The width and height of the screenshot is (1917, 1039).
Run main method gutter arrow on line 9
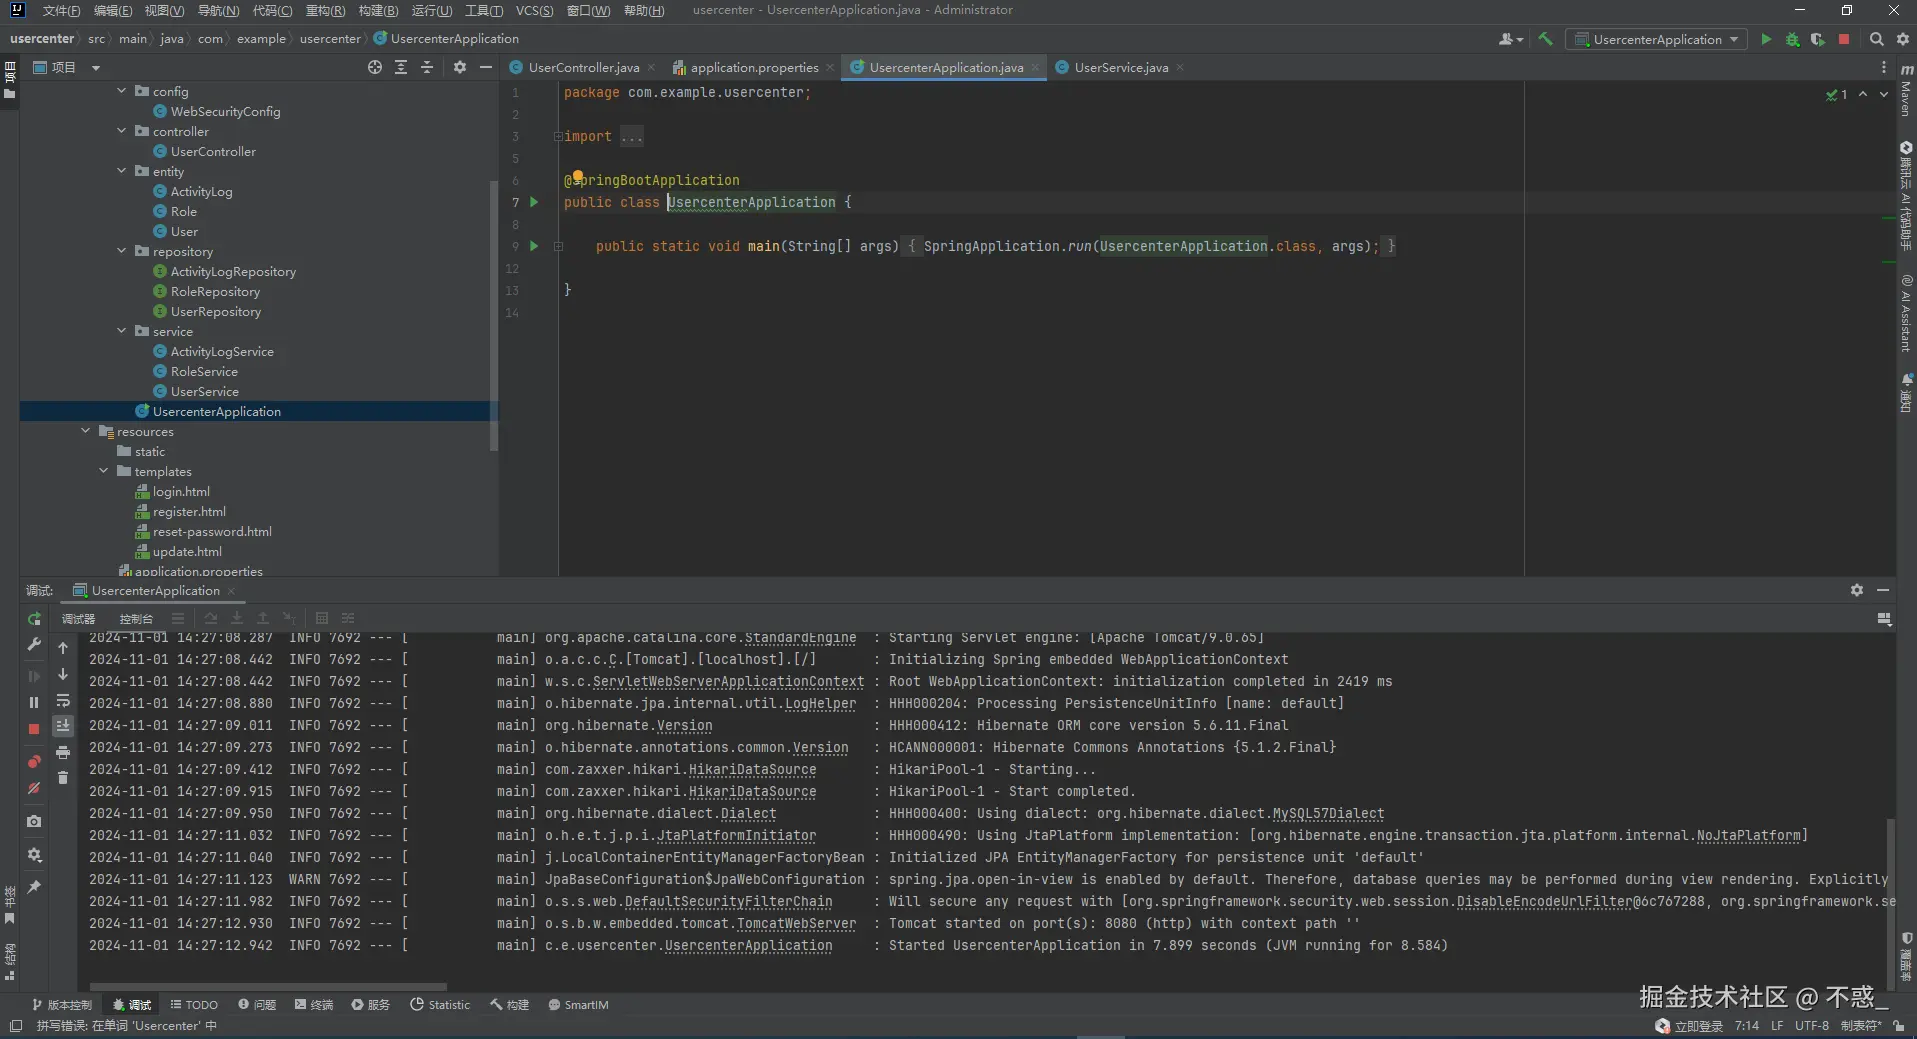[534, 246]
